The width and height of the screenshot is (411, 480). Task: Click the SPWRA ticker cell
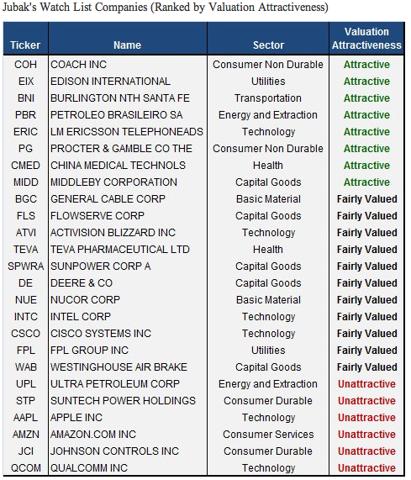[x=26, y=266]
